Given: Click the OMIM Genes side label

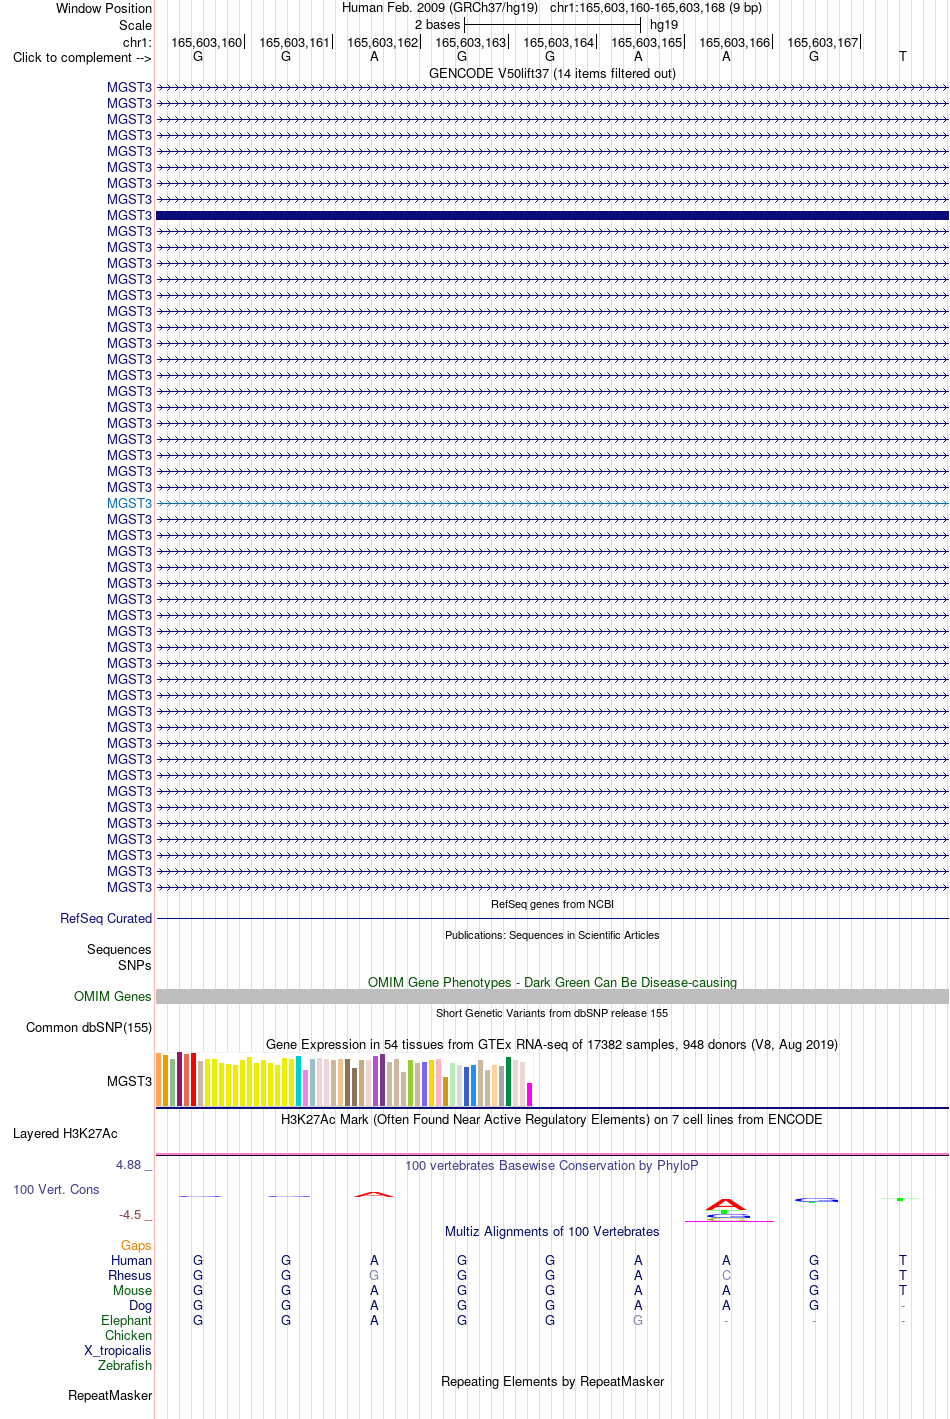Looking at the screenshot, I should pos(113,996).
